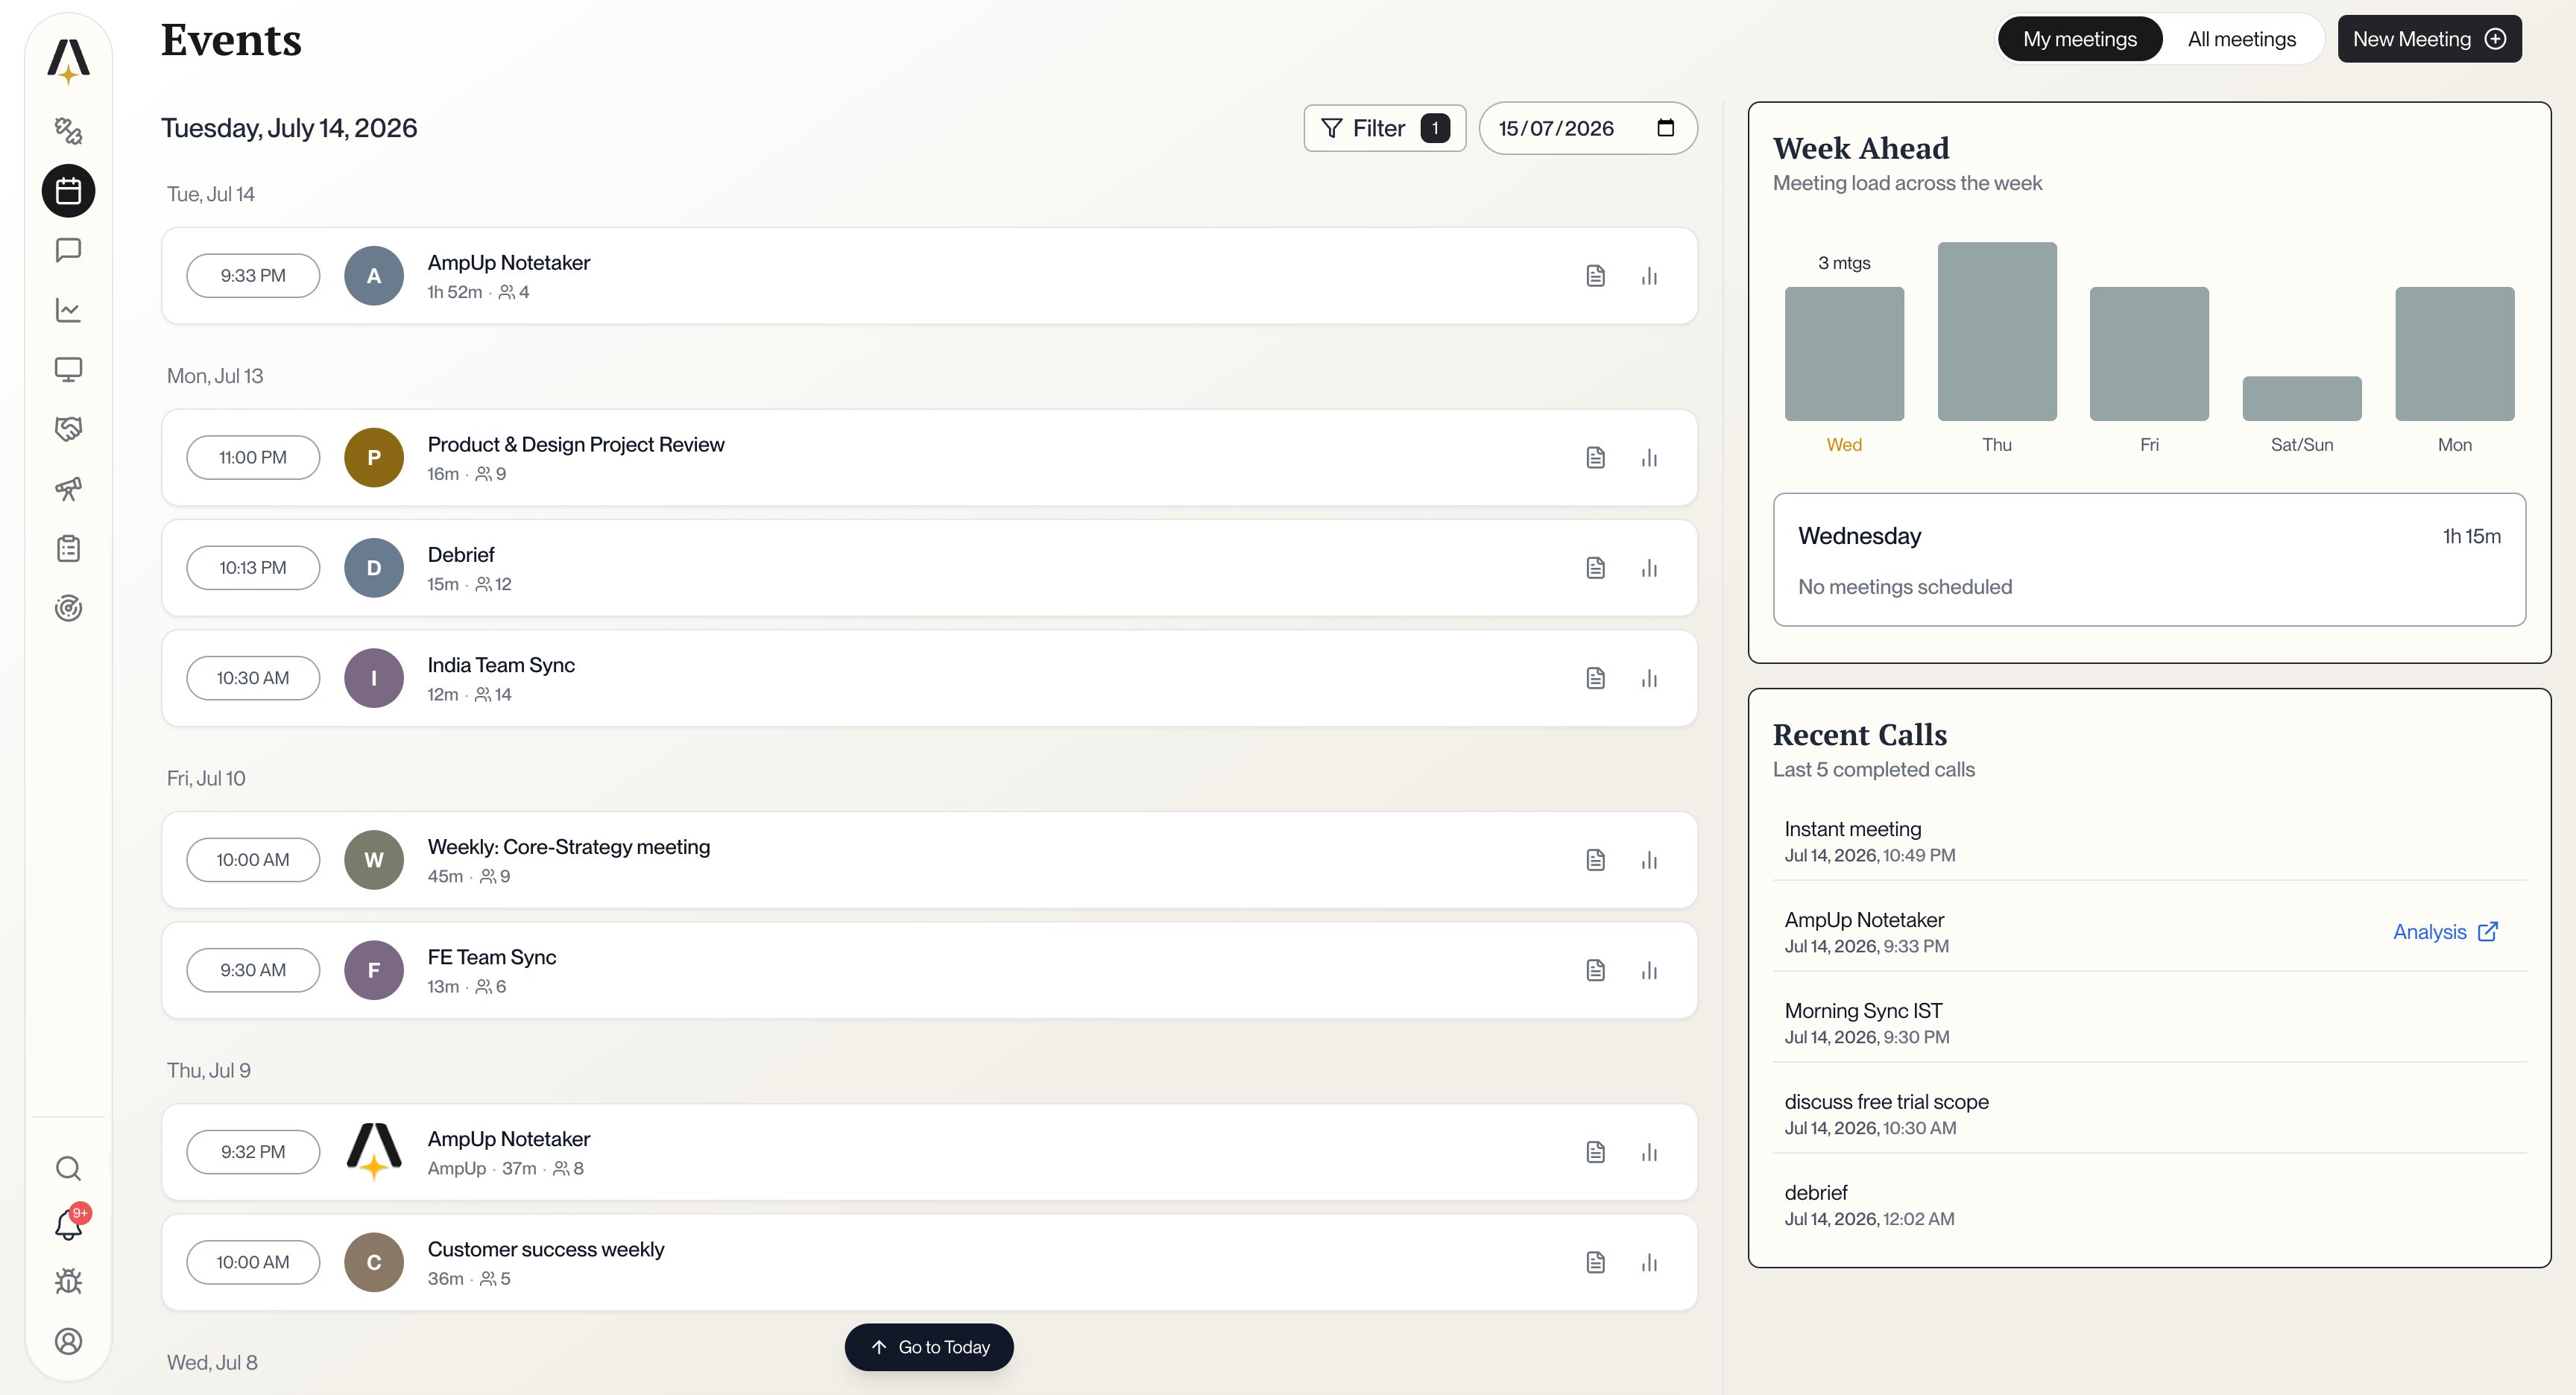The height and width of the screenshot is (1395, 2576).
Task: Open analytics icon for India Team Sync
Action: (1649, 677)
